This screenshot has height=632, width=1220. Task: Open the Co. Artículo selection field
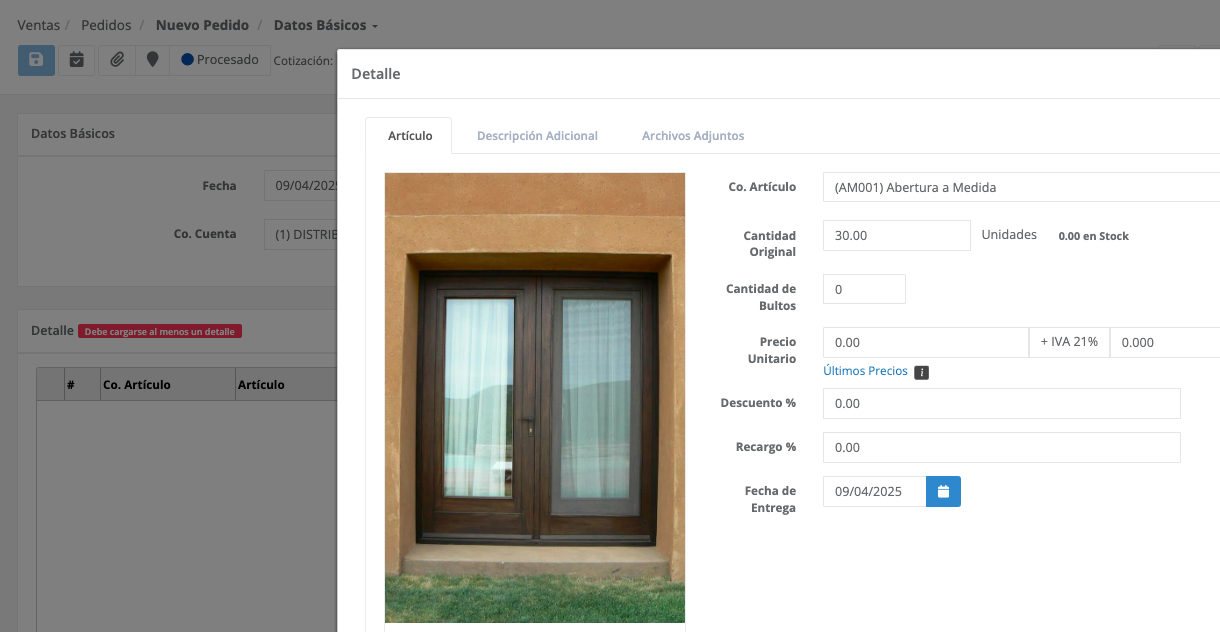(x=1020, y=187)
